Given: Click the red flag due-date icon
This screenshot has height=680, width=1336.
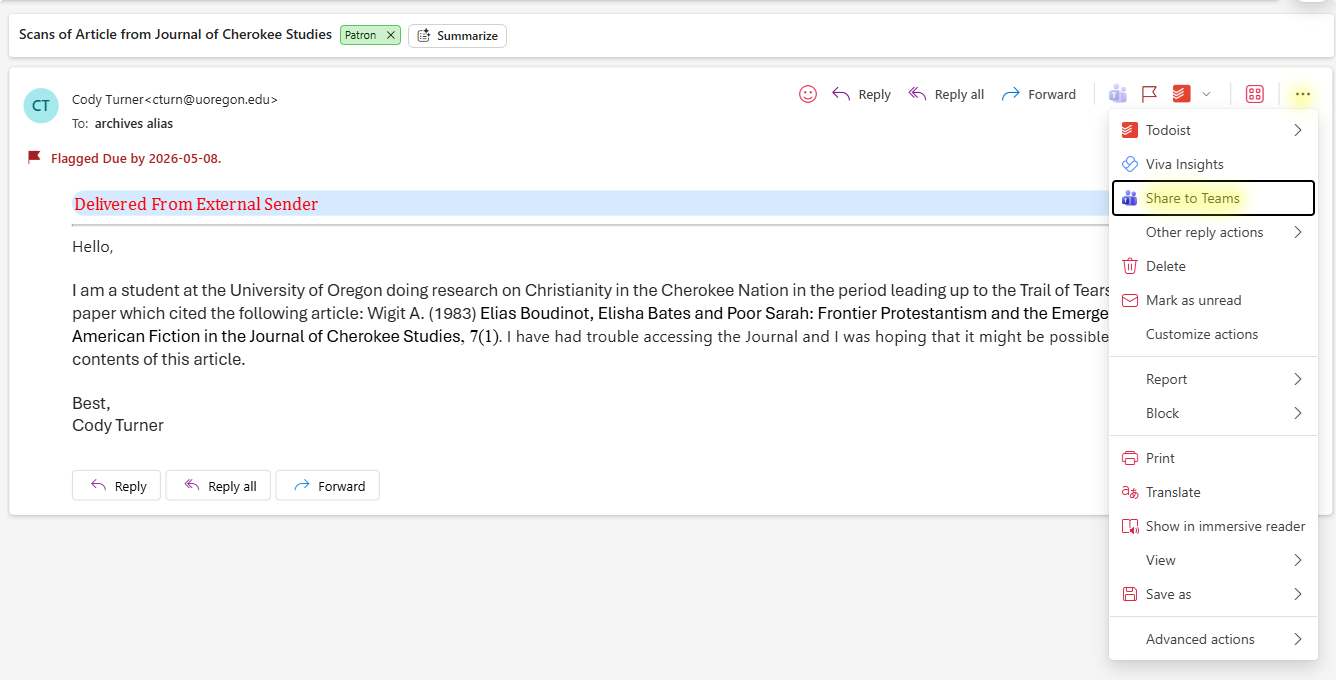Looking at the screenshot, I should (34, 157).
